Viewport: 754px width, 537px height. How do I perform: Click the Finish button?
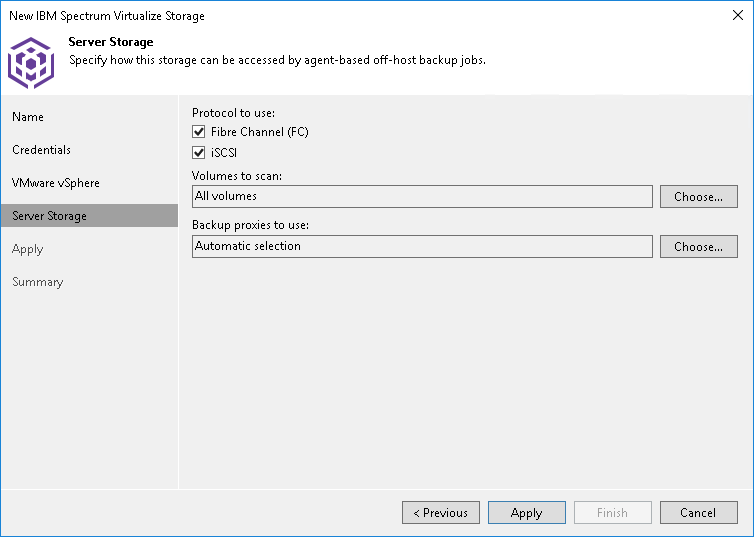tap(612, 513)
